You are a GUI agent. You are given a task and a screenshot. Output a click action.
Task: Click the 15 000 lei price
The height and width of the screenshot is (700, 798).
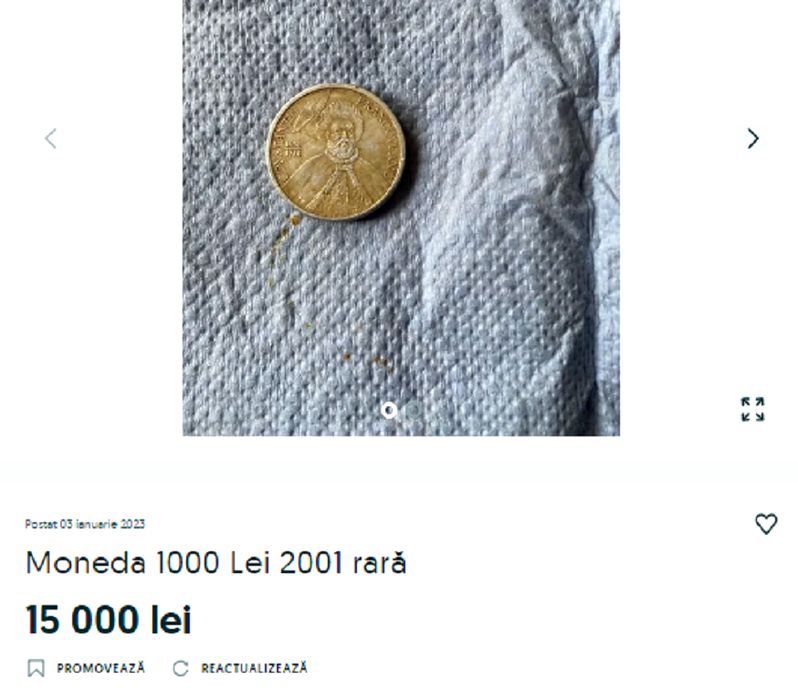coord(108,620)
